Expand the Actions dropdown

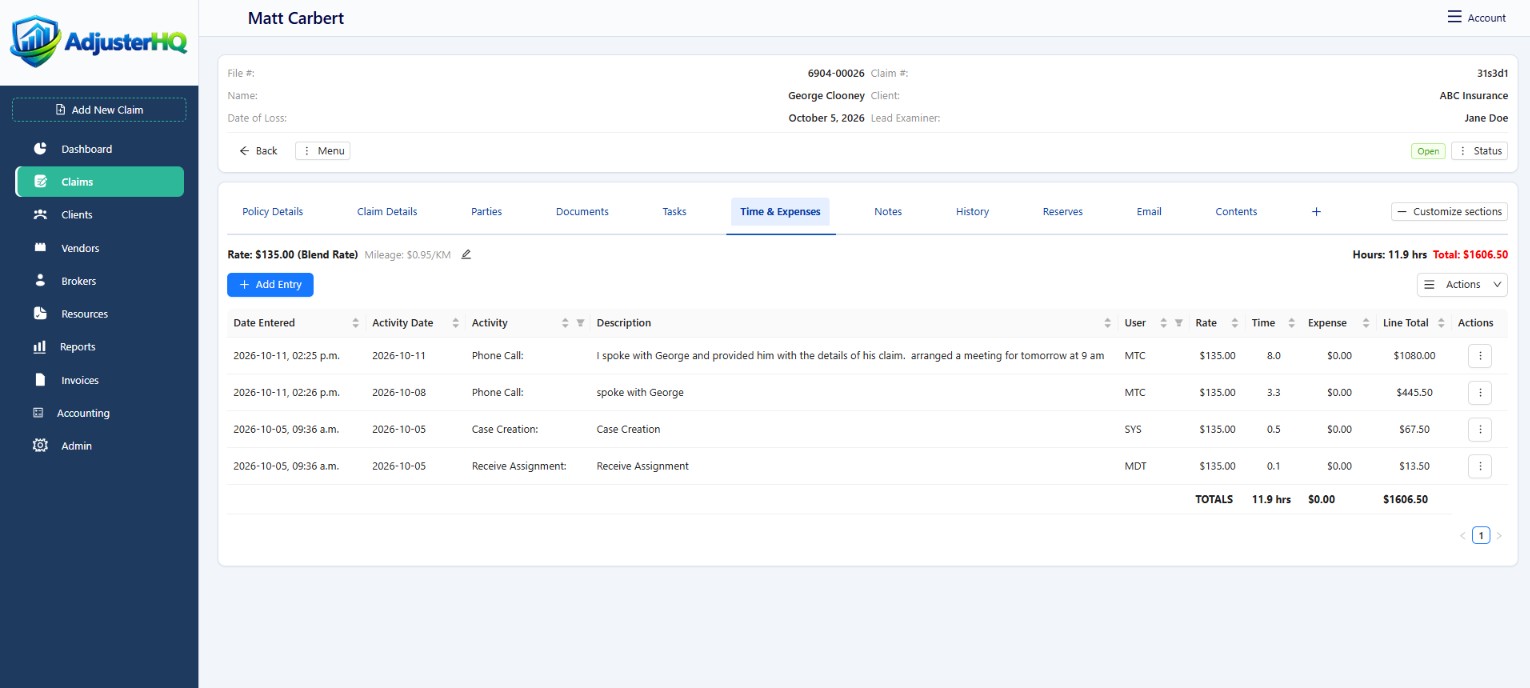tap(1462, 285)
